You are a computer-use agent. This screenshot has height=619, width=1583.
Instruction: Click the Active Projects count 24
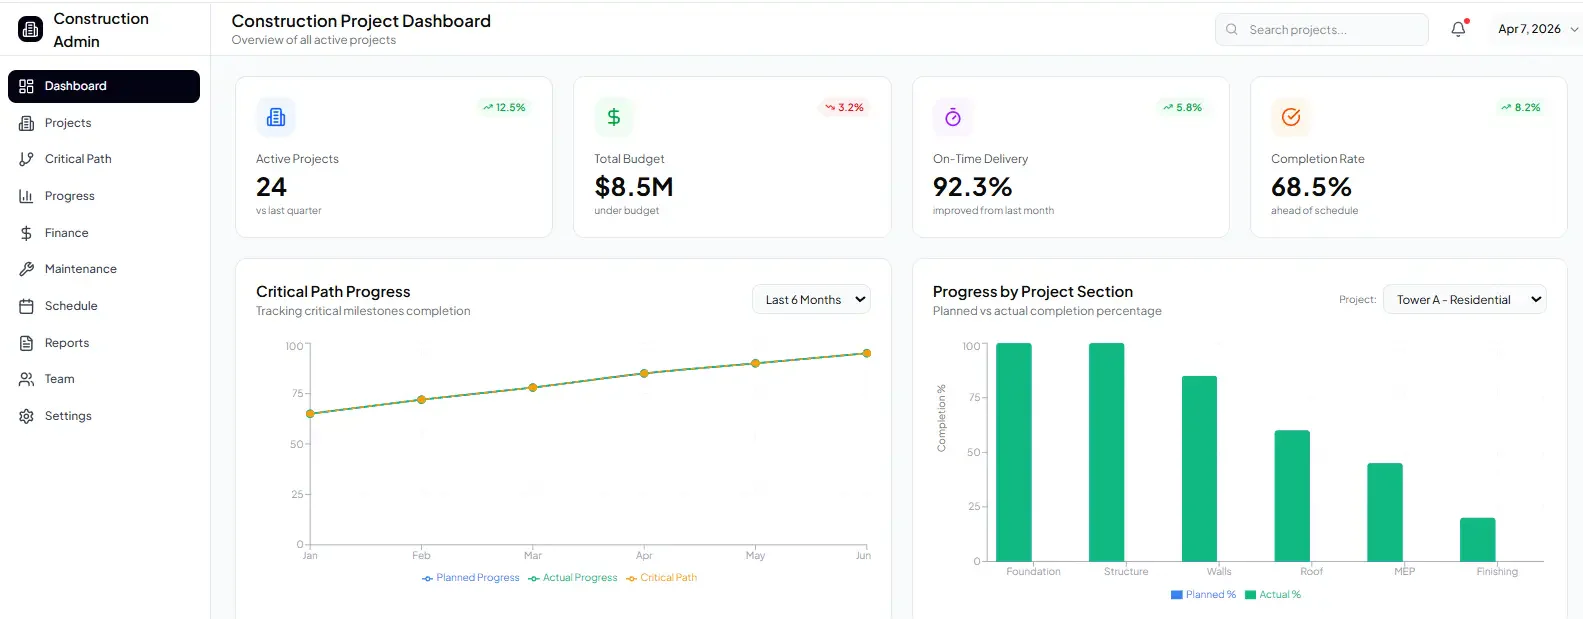pos(272,187)
